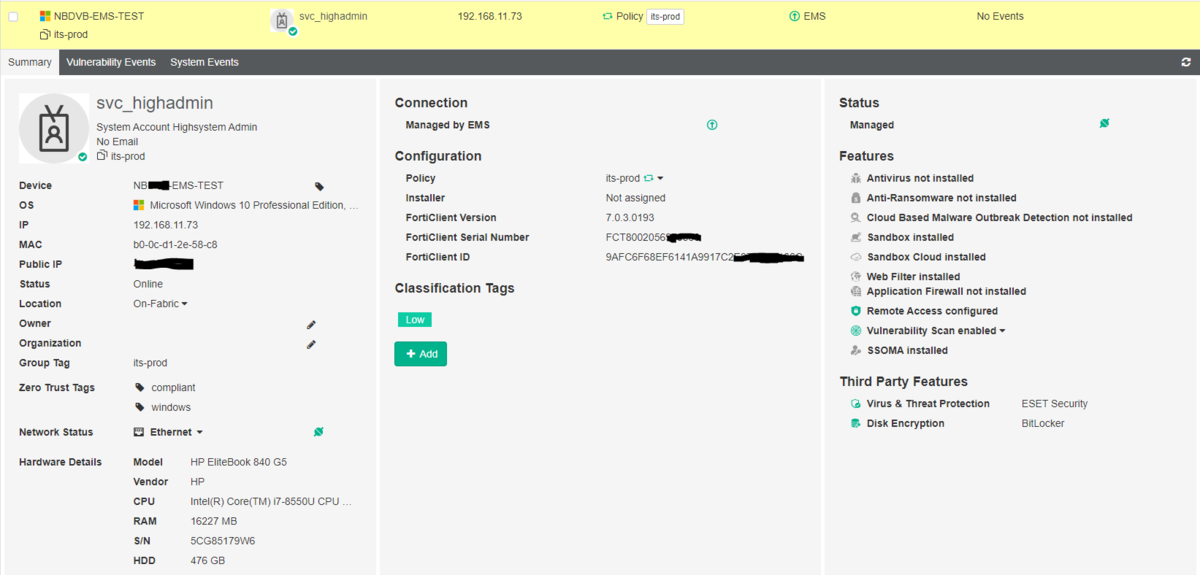
Task: Click the Remote Access configured shield icon
Action: 856,311
